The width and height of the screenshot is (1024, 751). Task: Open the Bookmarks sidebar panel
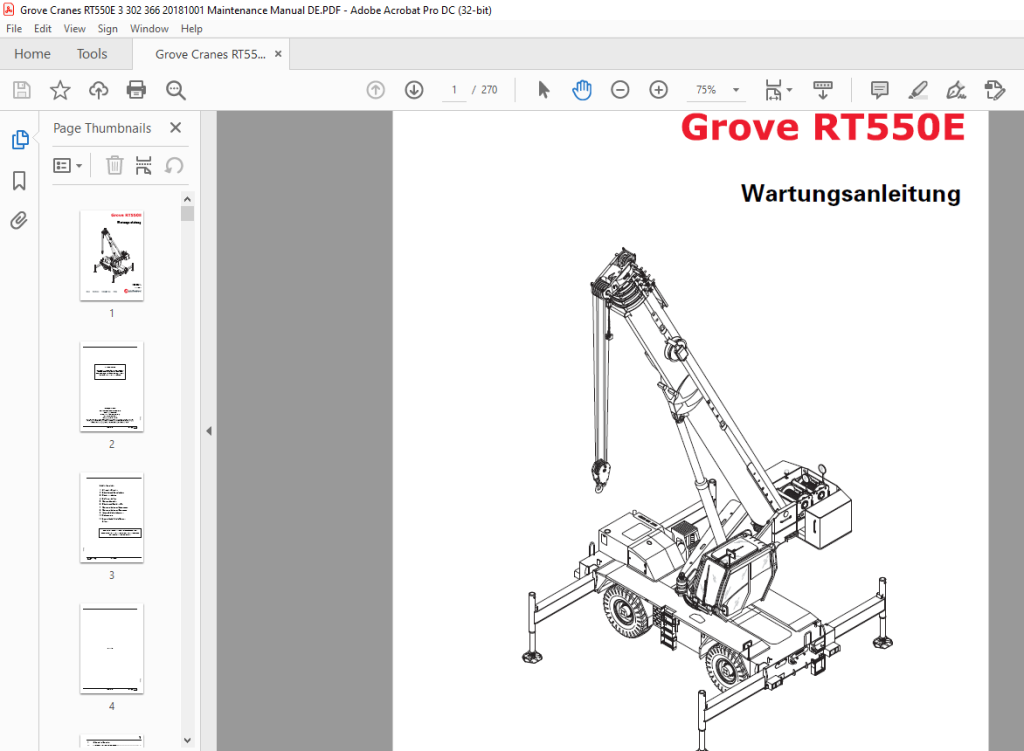point(19,180)
